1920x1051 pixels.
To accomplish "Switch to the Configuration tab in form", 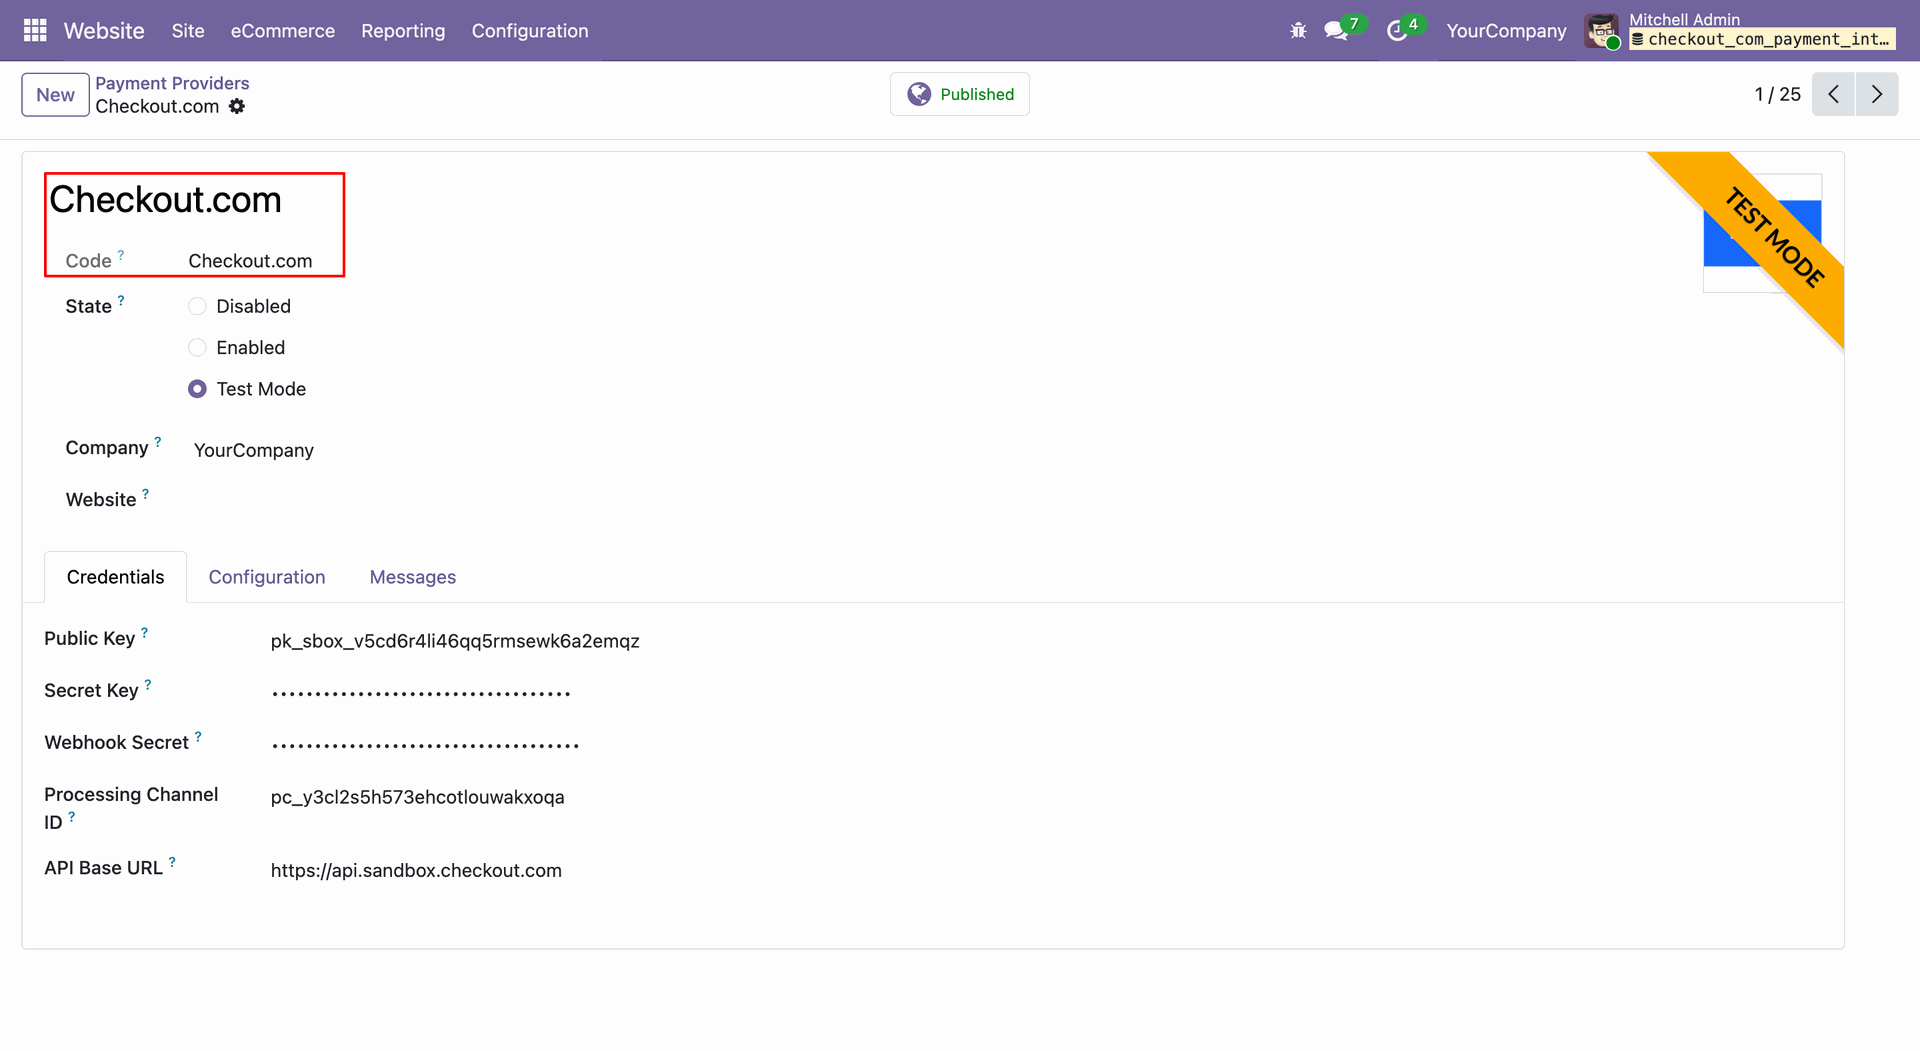I will [x=267, y=577].
